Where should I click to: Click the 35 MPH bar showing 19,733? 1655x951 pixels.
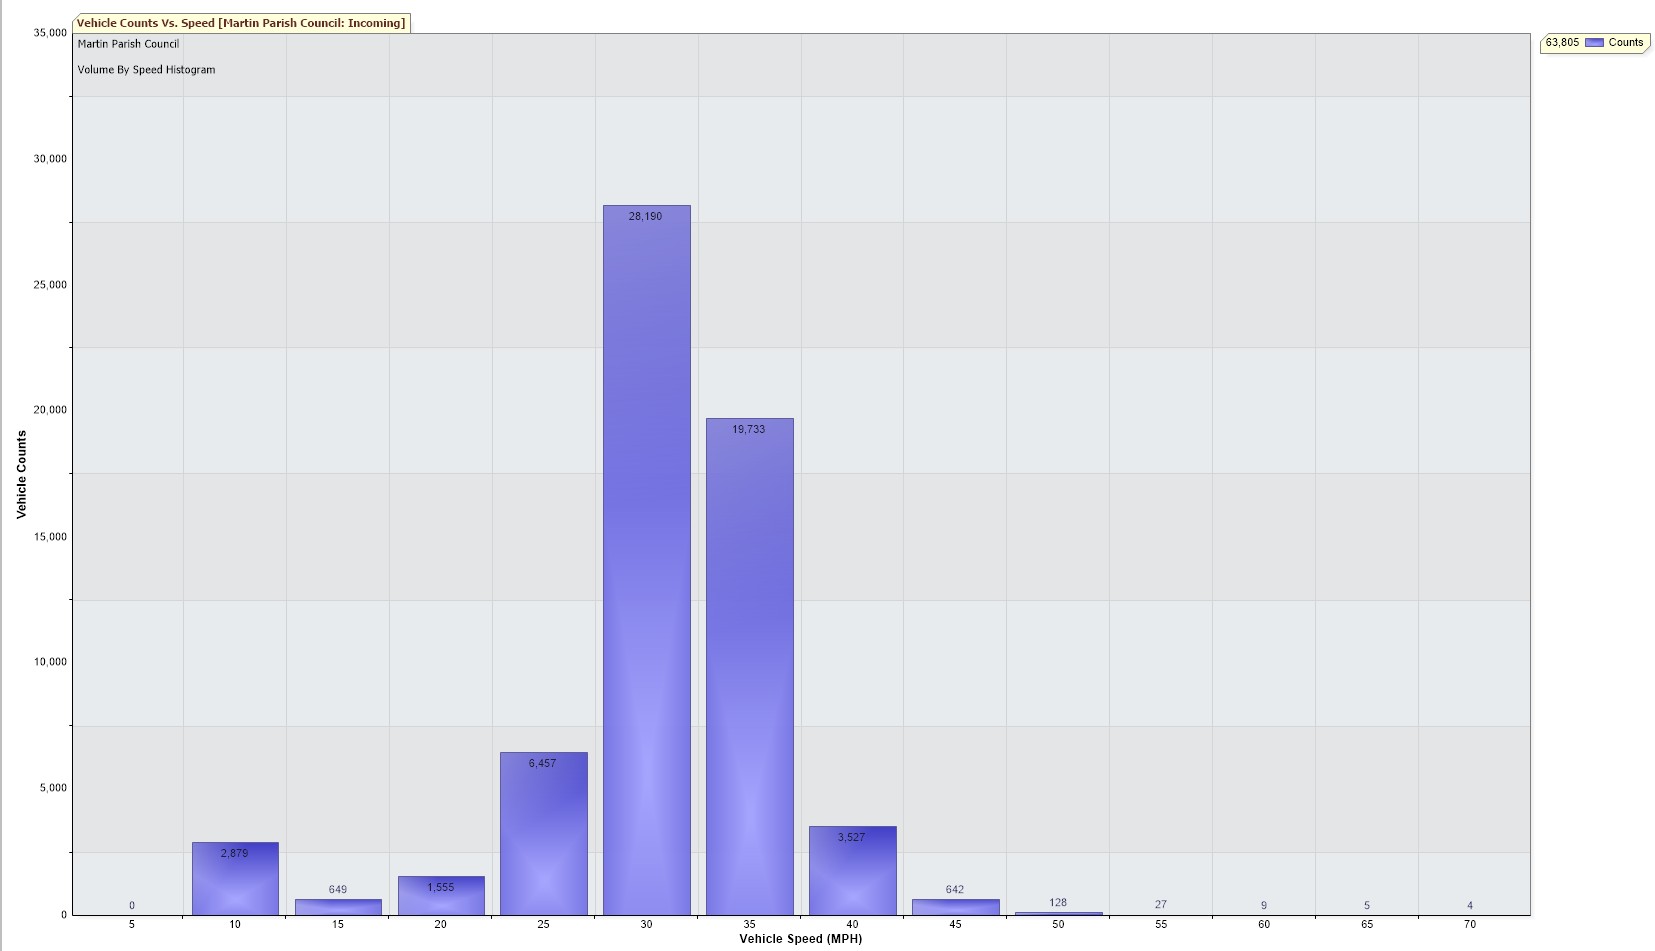coord(749,665)
